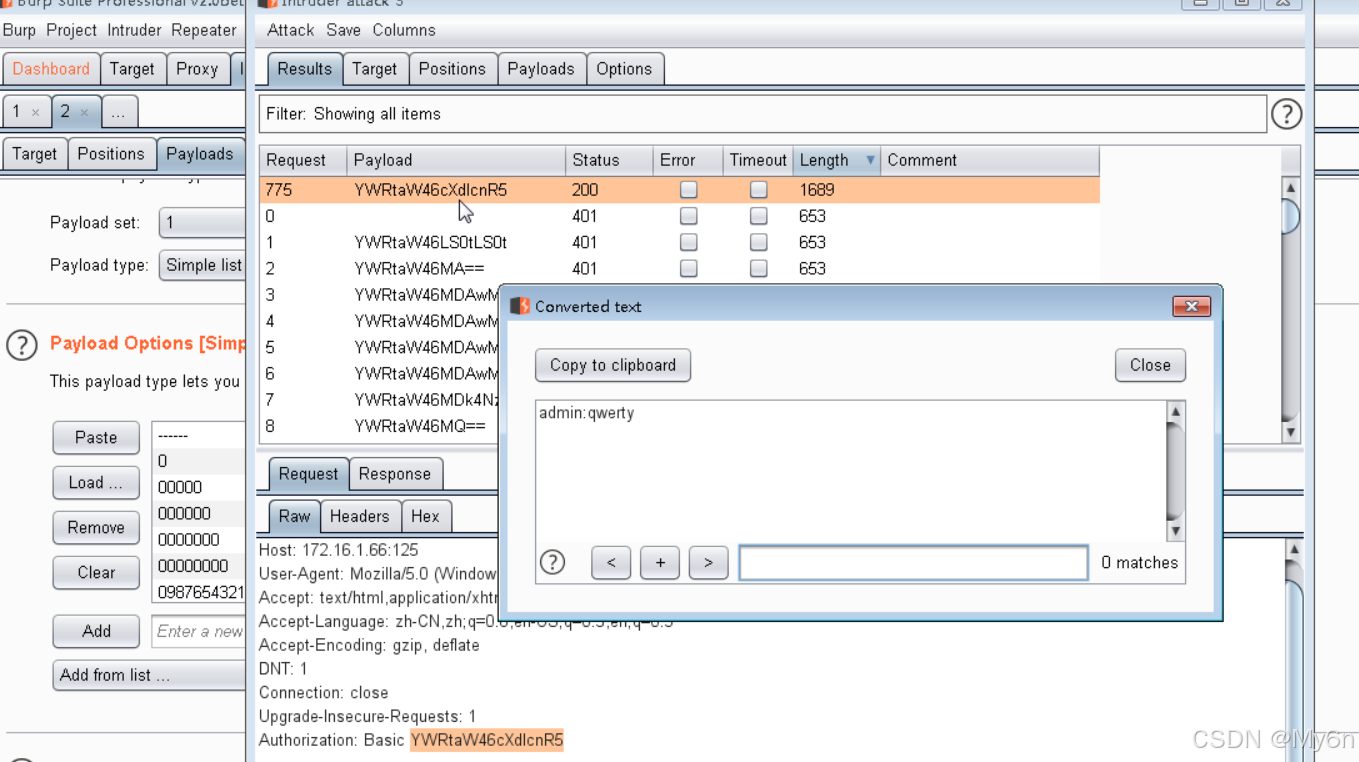The image size is (1359, 762).
Task: Select payload item 00000000 in list
Action: [x=199, y=565]
